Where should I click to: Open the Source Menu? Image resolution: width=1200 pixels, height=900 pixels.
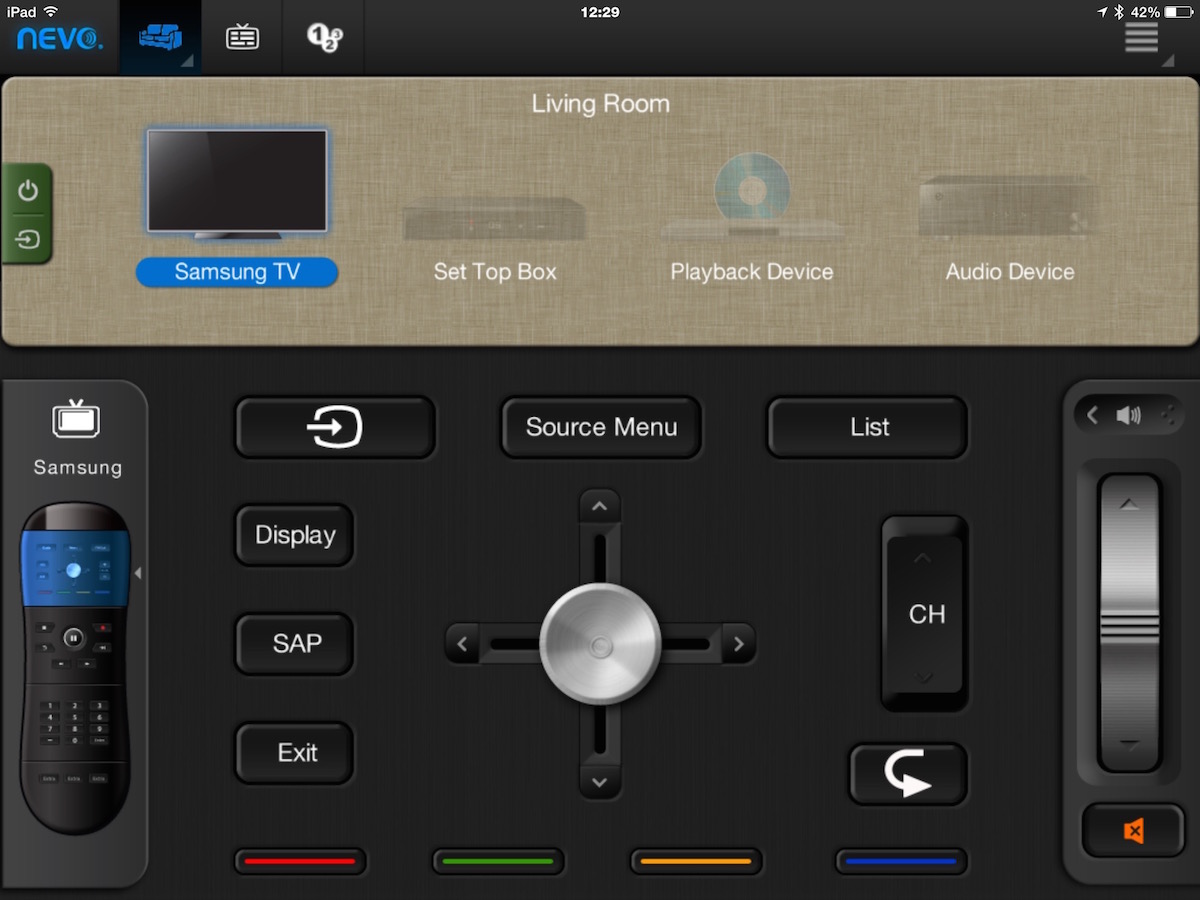(601, 427)
